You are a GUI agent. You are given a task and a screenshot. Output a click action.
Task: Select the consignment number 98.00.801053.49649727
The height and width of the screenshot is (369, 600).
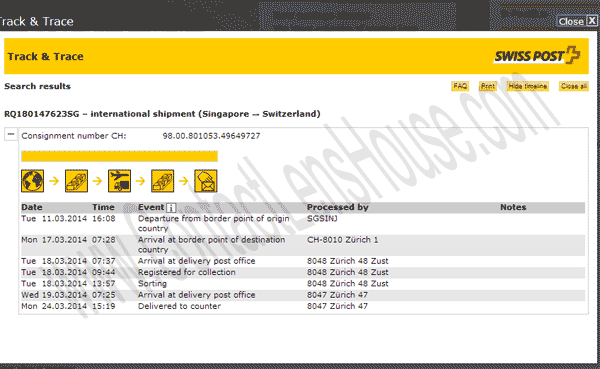coord(211,136)
